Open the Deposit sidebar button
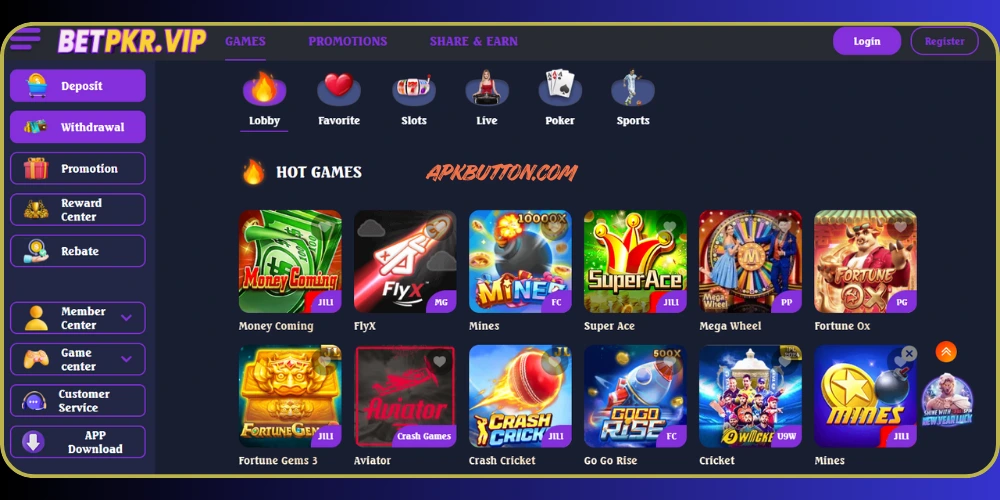This screenshot has height=500, width=1000. (x=78, y=85)
